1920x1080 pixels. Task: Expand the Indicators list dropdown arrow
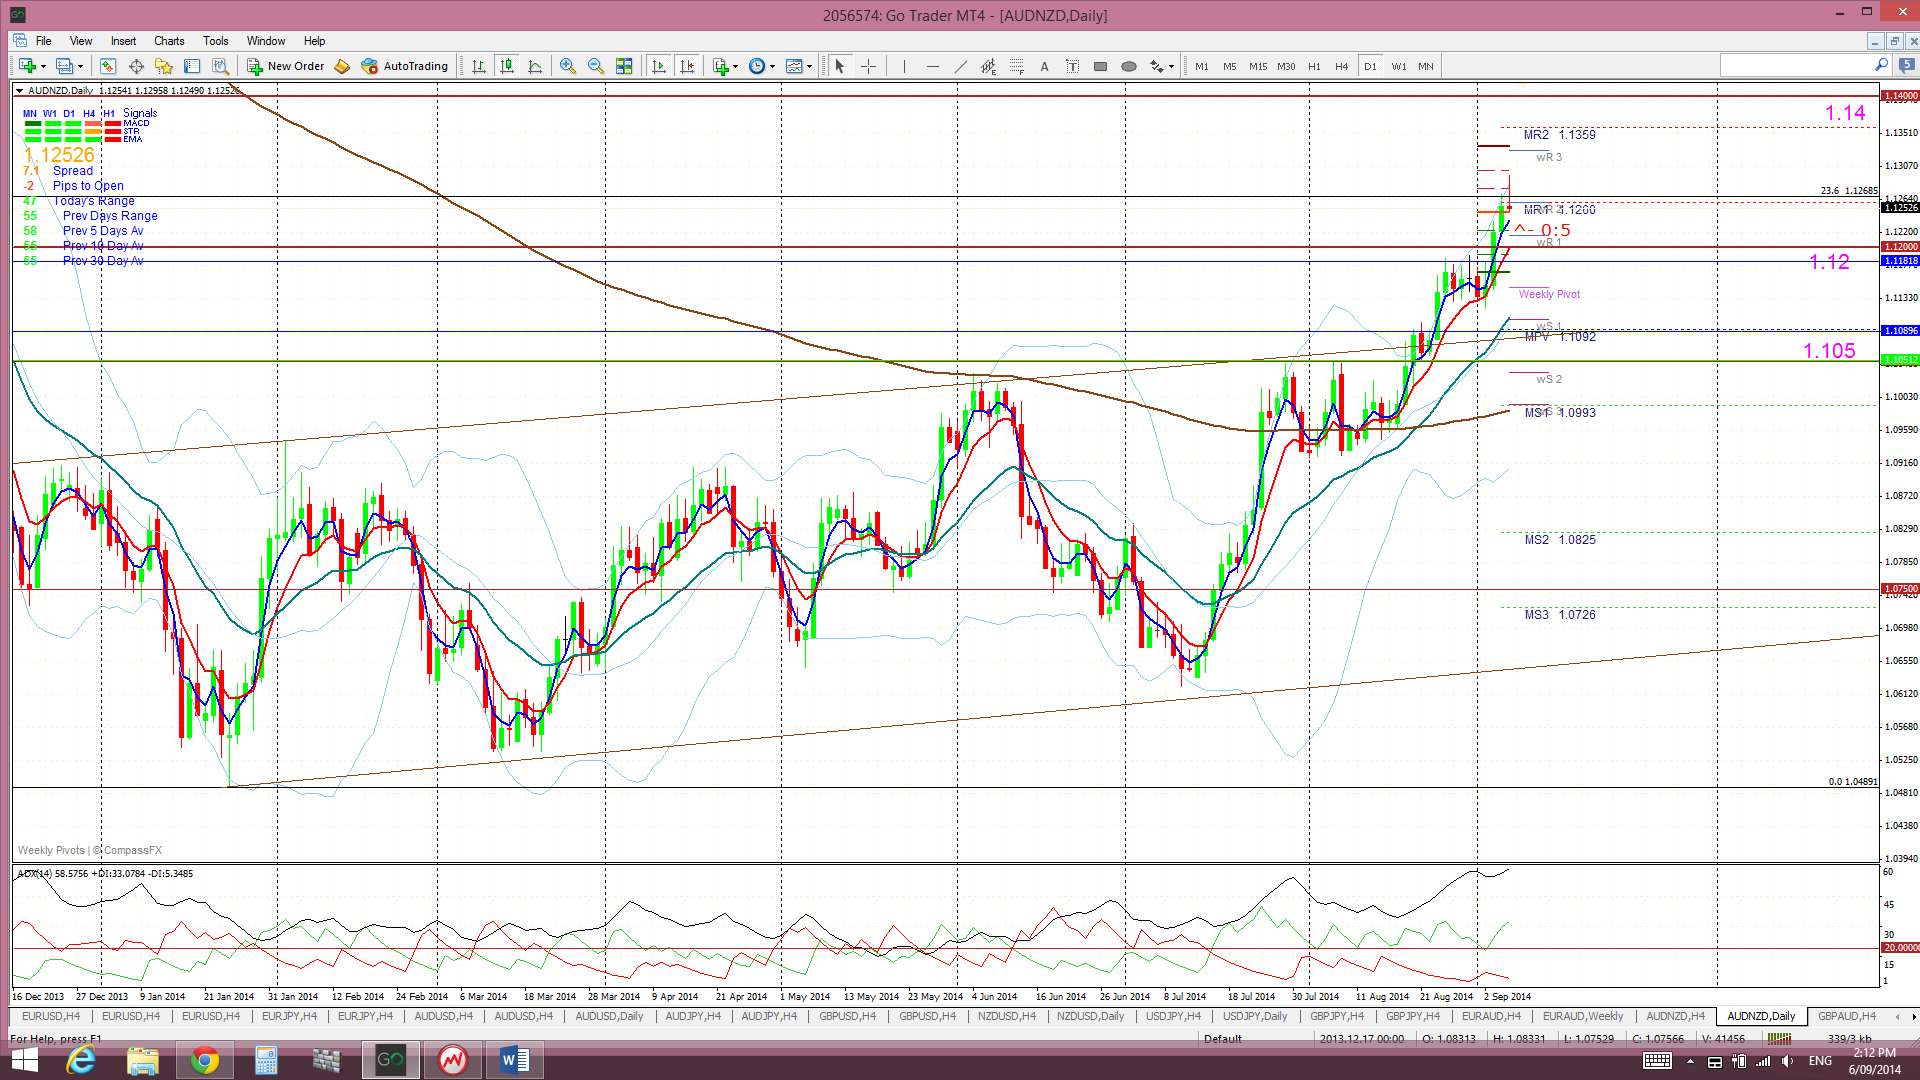click(736, 67)
